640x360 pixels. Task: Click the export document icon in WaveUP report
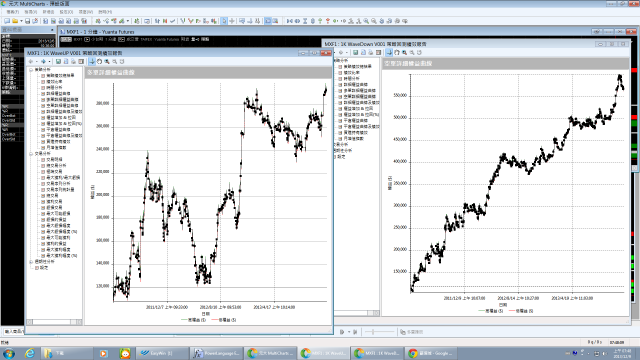tap(66, 62)
